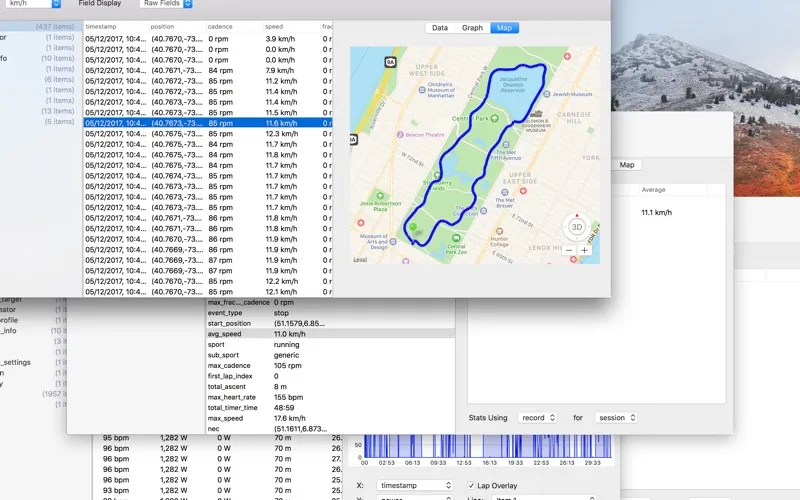Select the Map tab in the back window
This screenshot has width=800, height=500.
click(627, 165)
